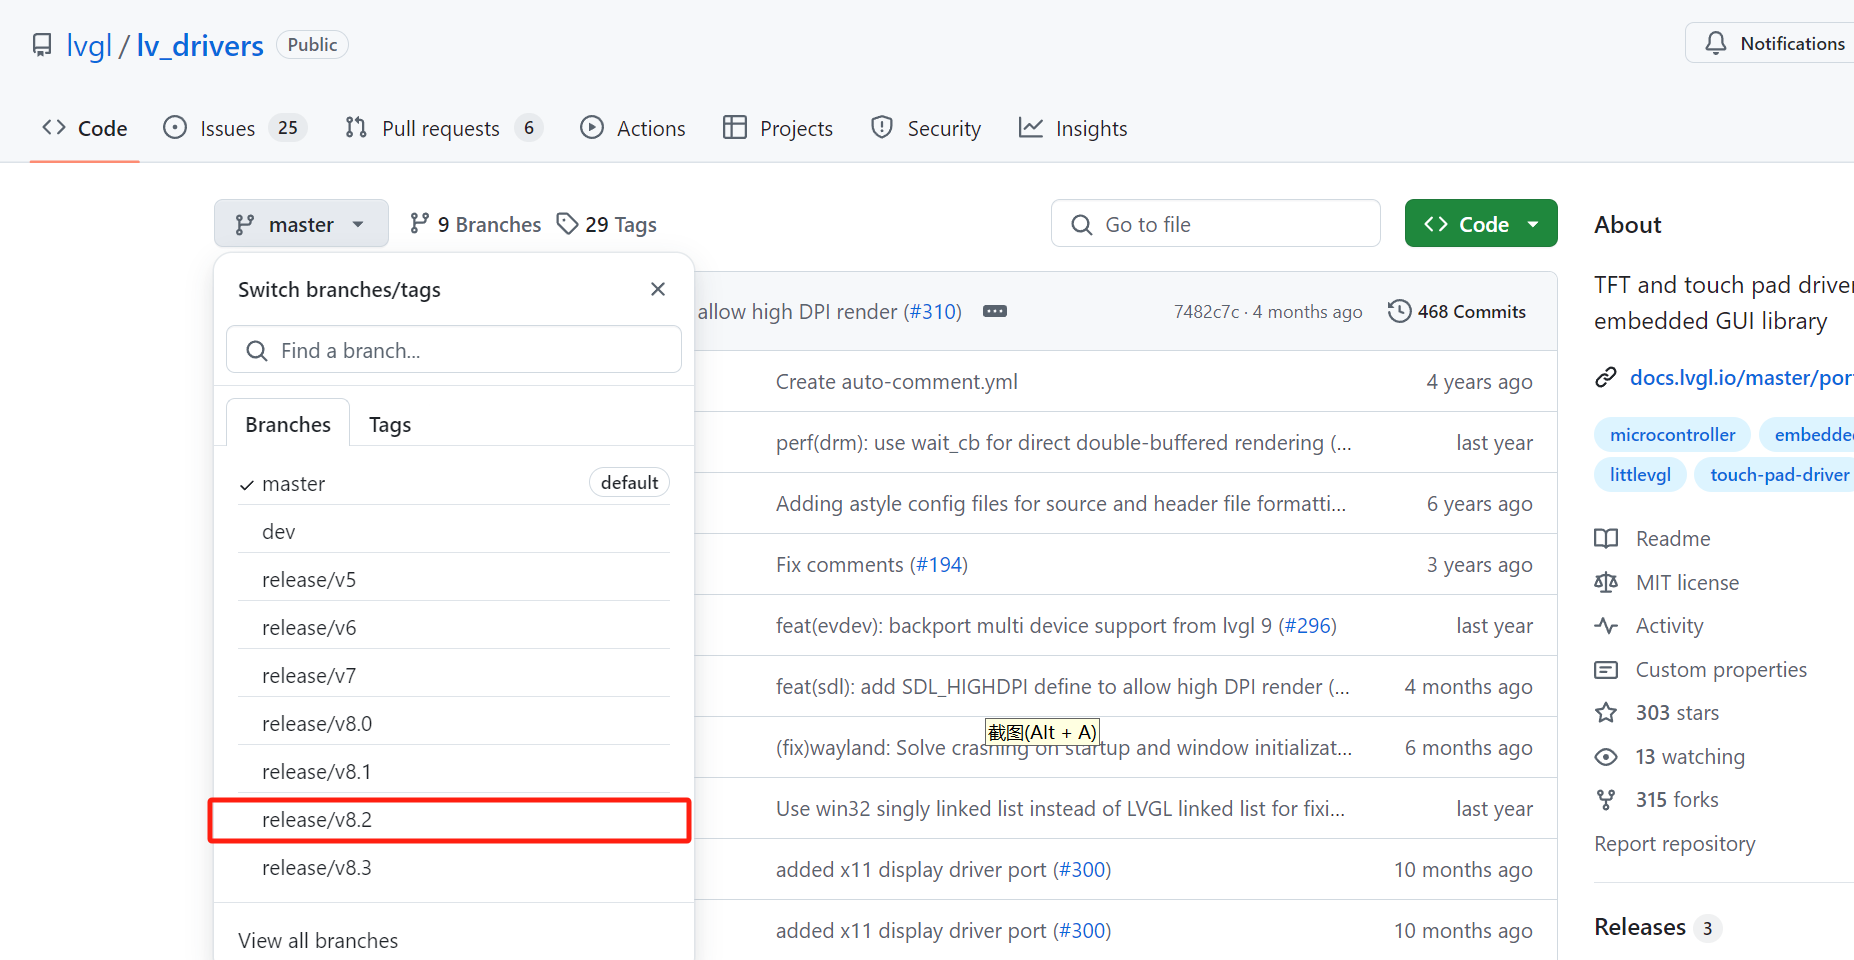The width and height of the screenshot is (1854, 960).
Task: Click the commit message ellipsis icon
Action: click(995, 312)
